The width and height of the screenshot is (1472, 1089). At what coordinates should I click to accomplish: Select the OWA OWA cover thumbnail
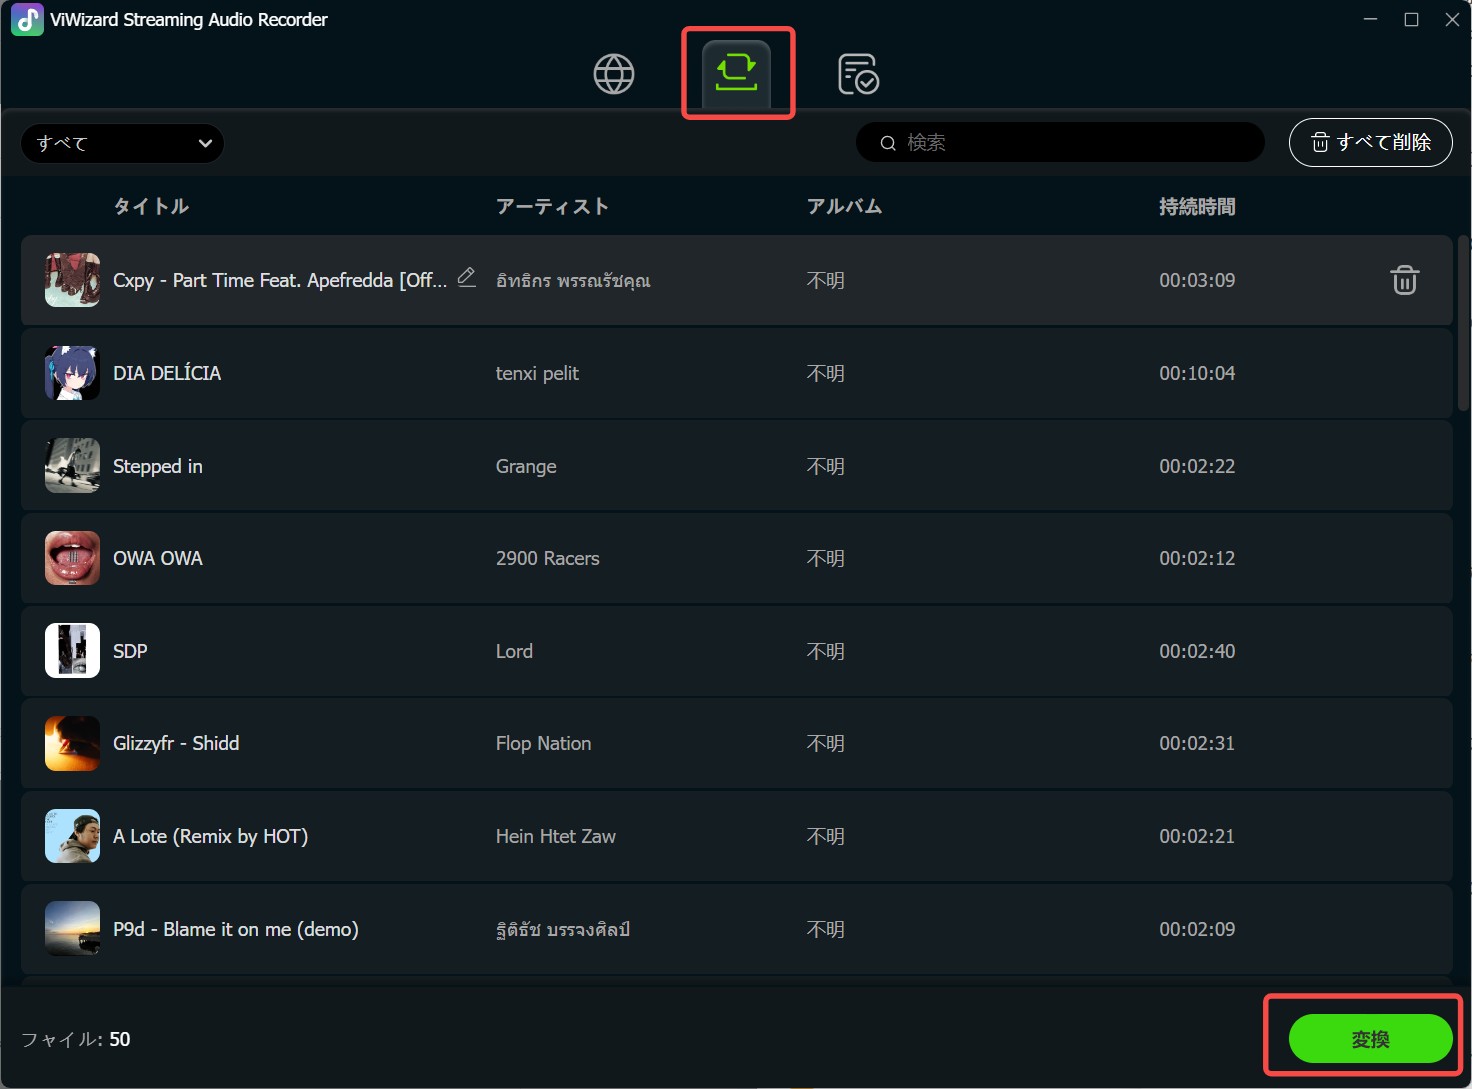tap(72, 558)
